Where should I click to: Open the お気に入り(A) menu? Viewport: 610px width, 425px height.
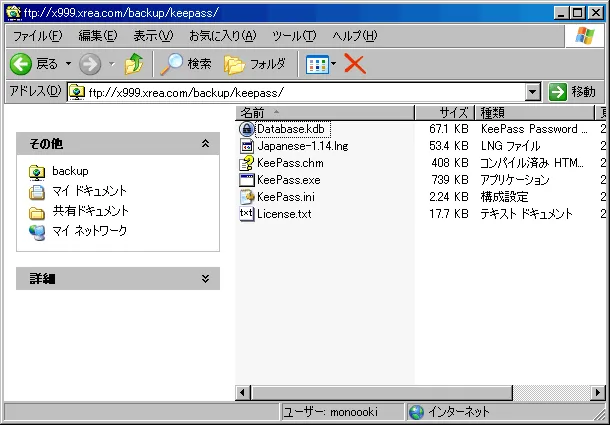point(223,36)
